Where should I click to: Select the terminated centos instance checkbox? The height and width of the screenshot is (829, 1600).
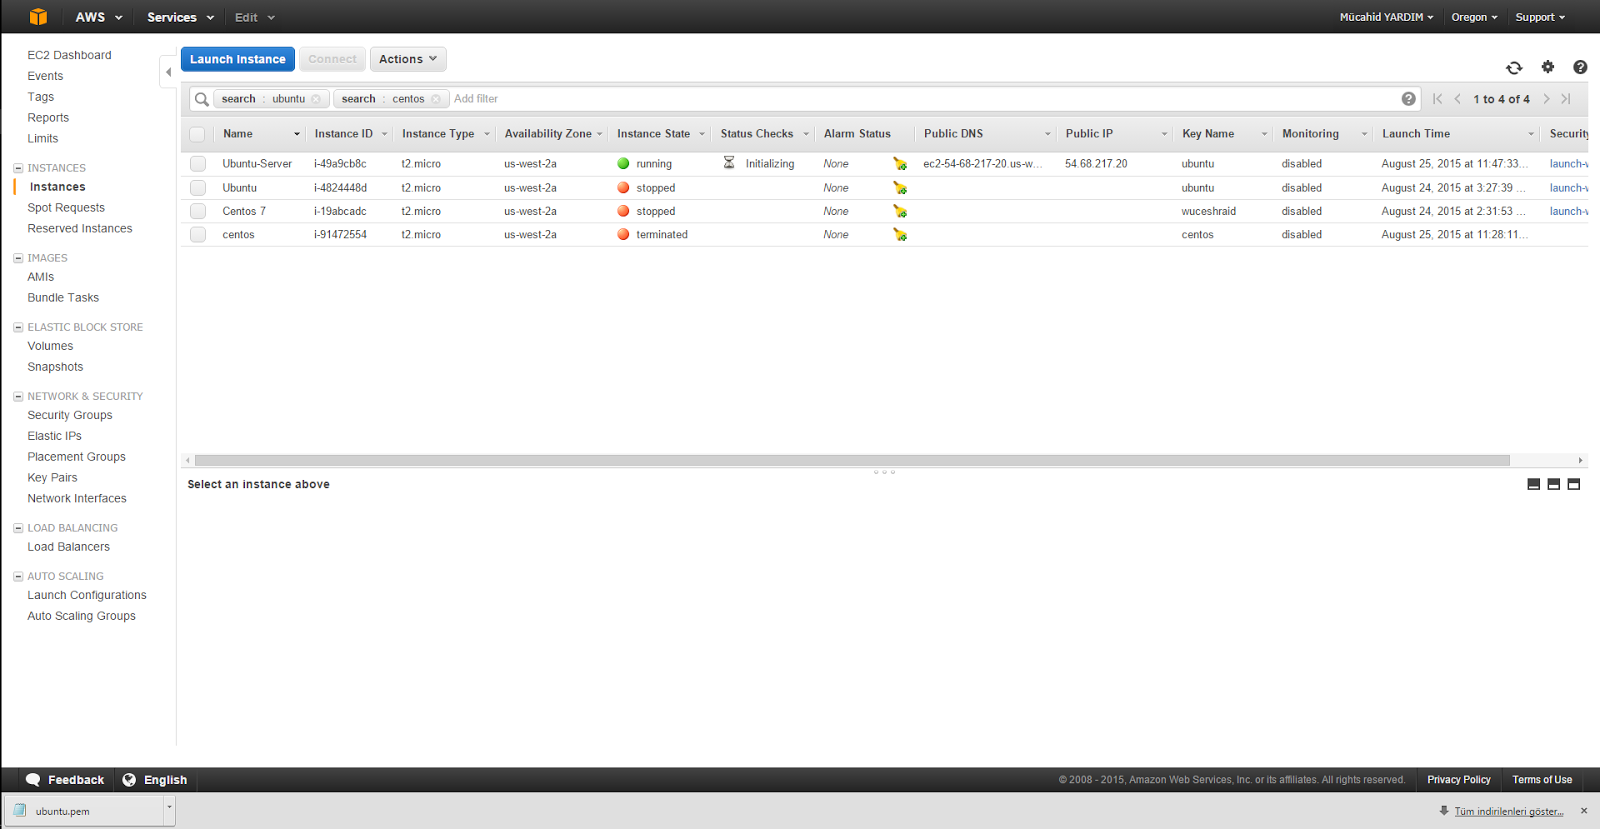pos(198,235)
